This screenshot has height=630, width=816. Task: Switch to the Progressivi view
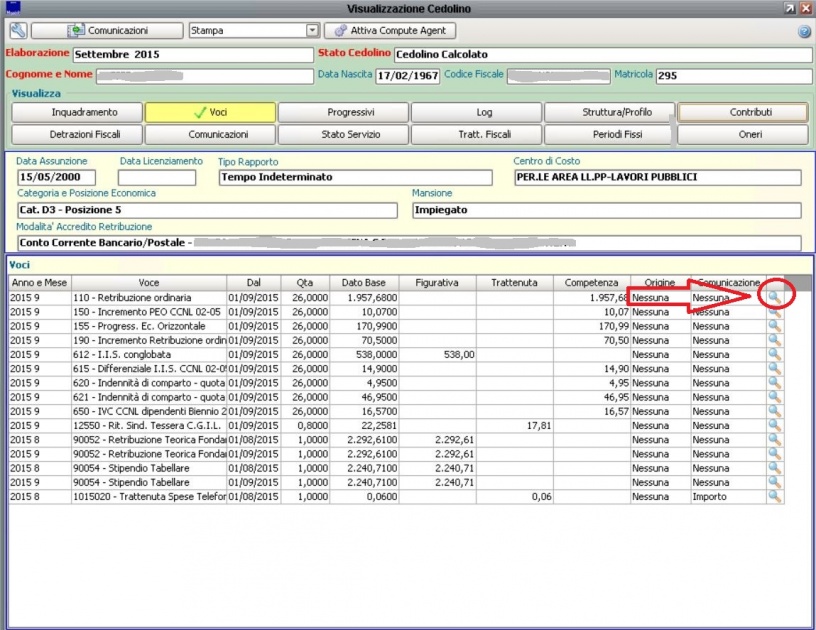[x=344, y=113]
